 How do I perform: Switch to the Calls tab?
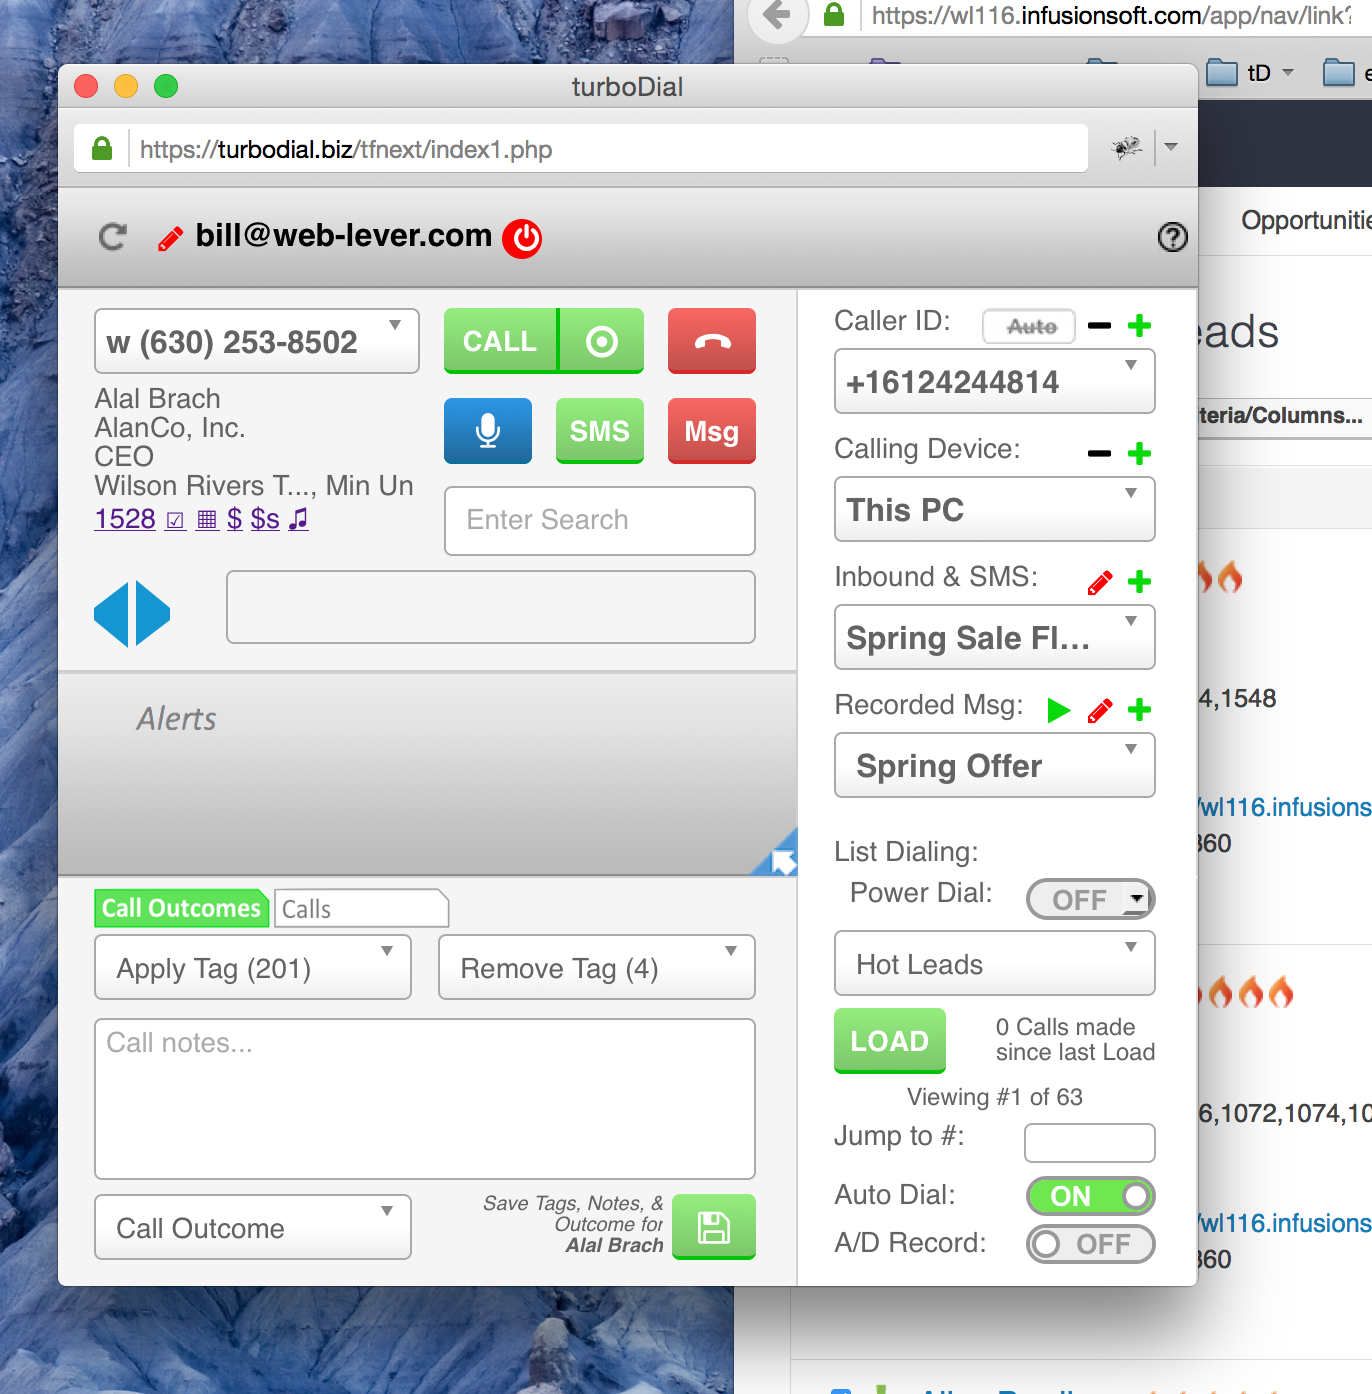pyautogui.click(x=361, y=908)
